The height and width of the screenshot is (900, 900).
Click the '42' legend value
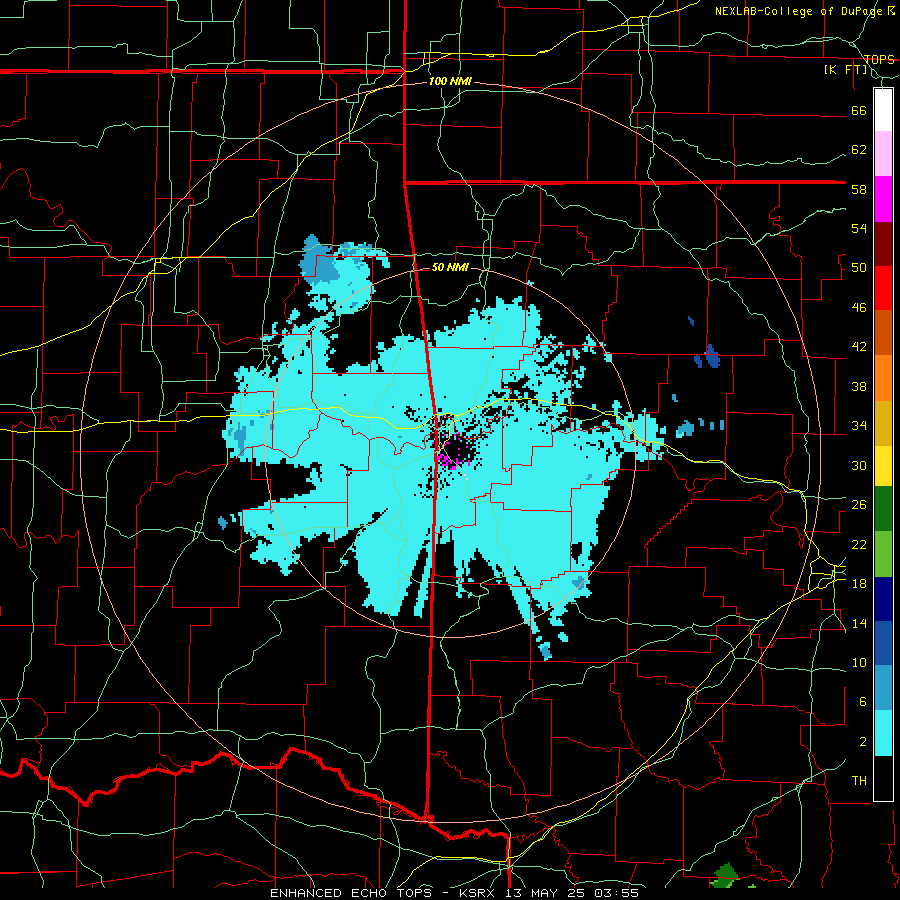tap(859, 347)
